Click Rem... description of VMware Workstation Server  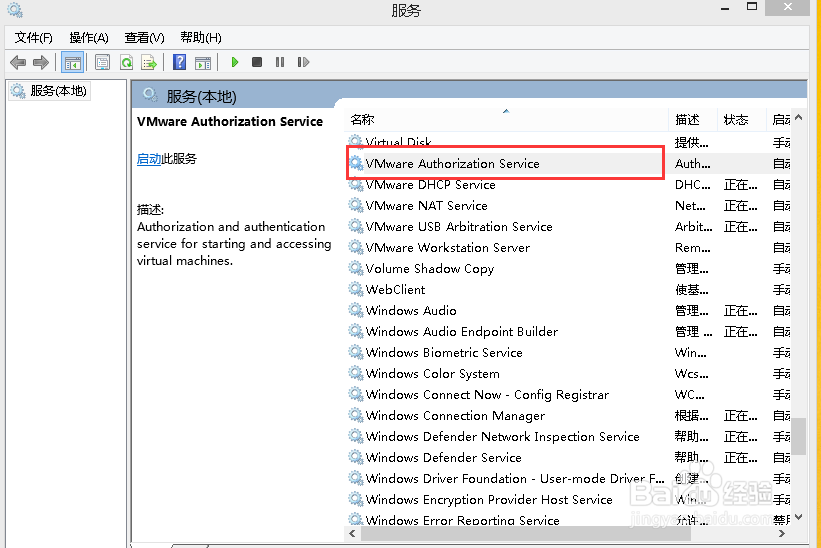692,248
